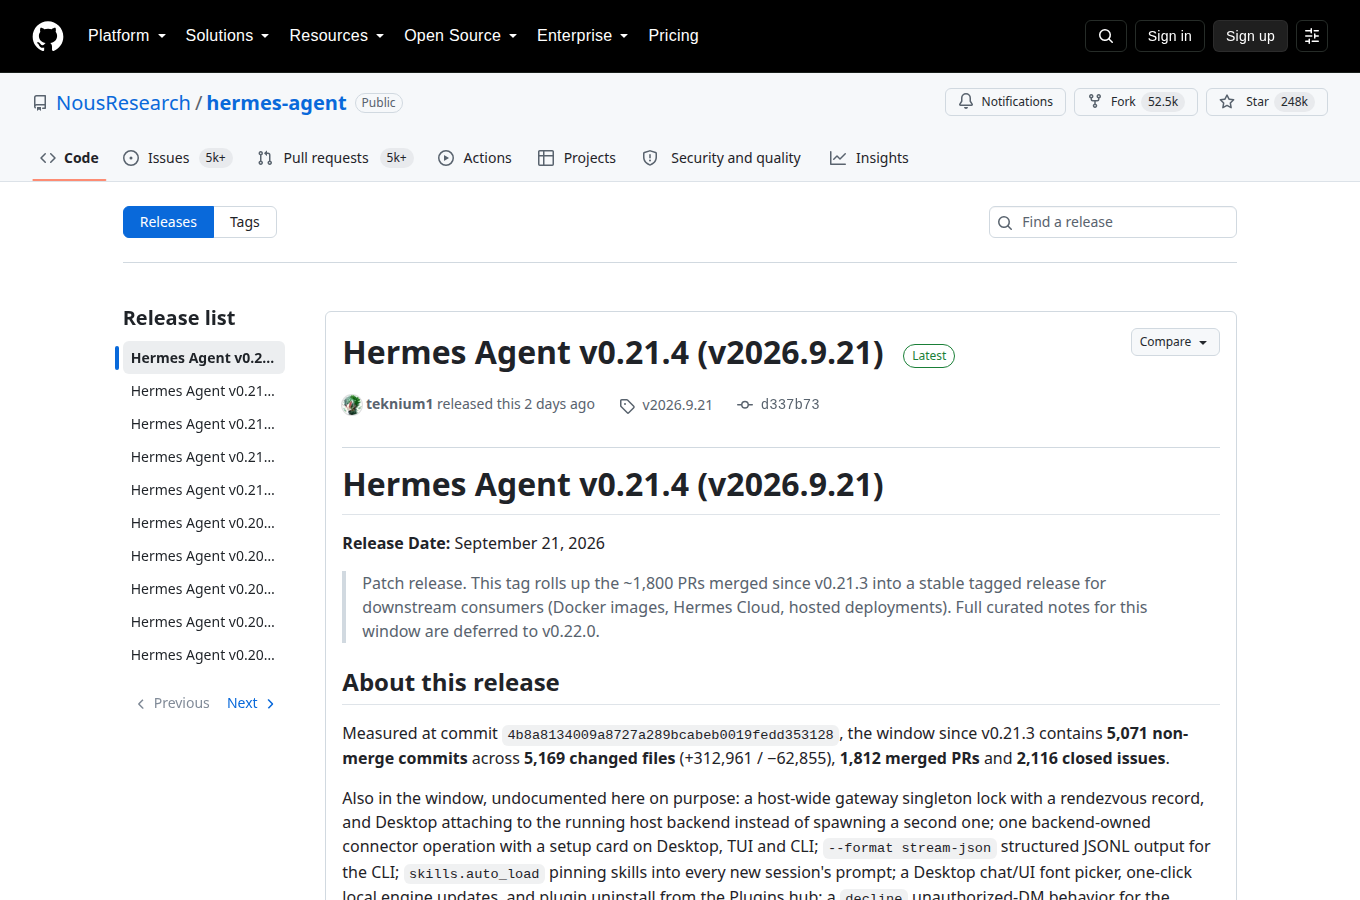1360x900 pixels.
Task: Click the released this 2 days ago text
Action: pyautogui.click(x=516, y=404)
